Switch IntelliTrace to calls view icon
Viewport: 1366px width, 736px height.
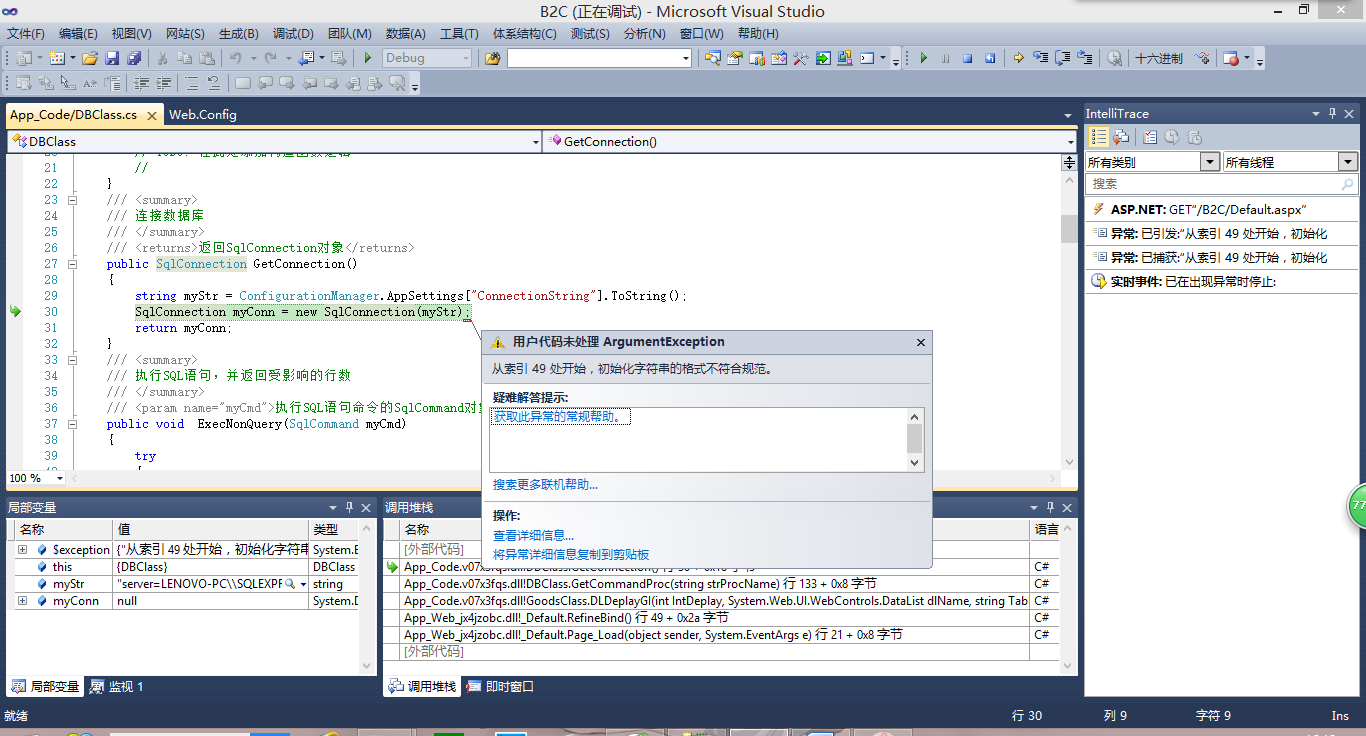point(1121,137)
